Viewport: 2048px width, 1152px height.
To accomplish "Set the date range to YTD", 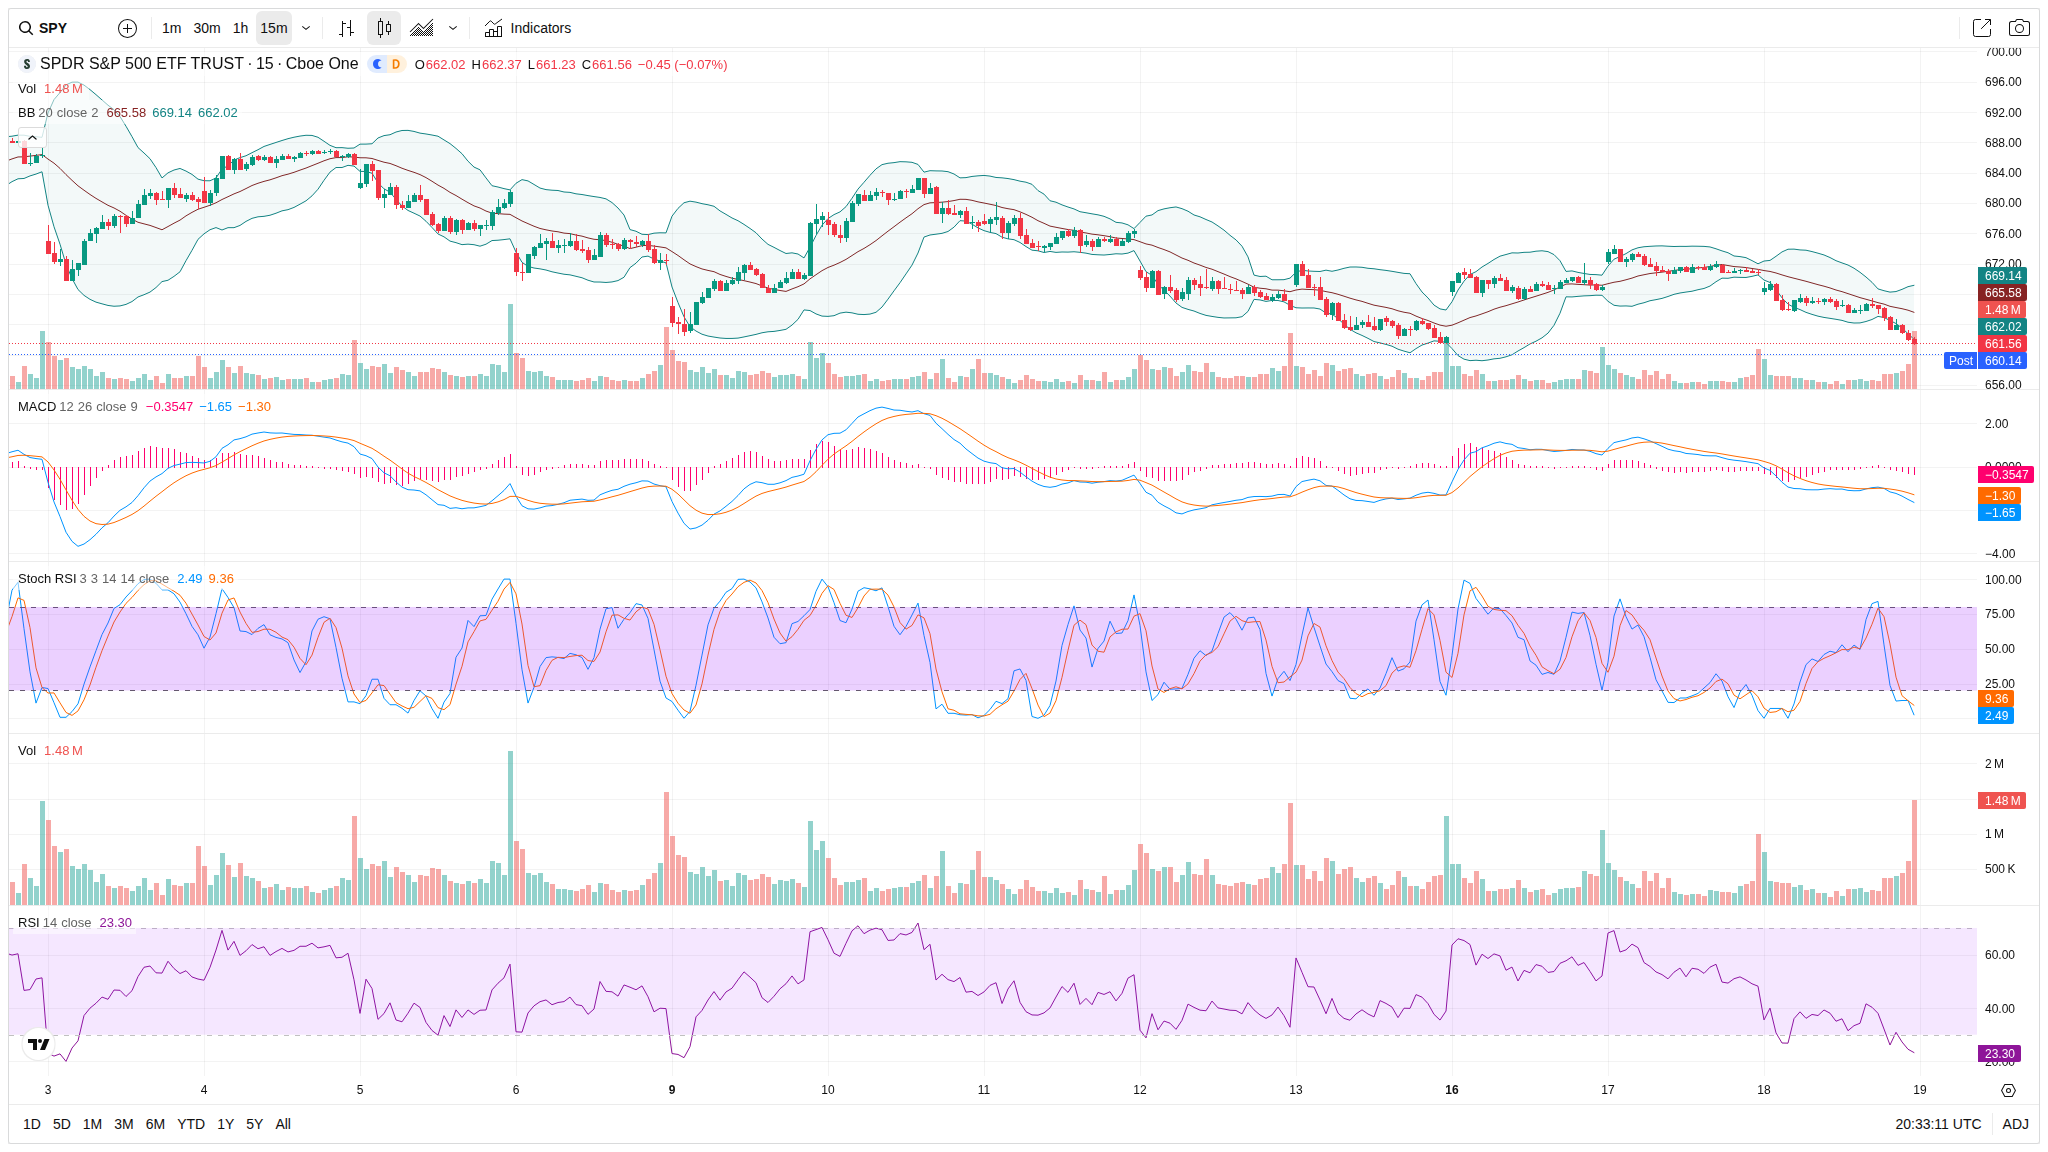I will (x=191, y=1124).
